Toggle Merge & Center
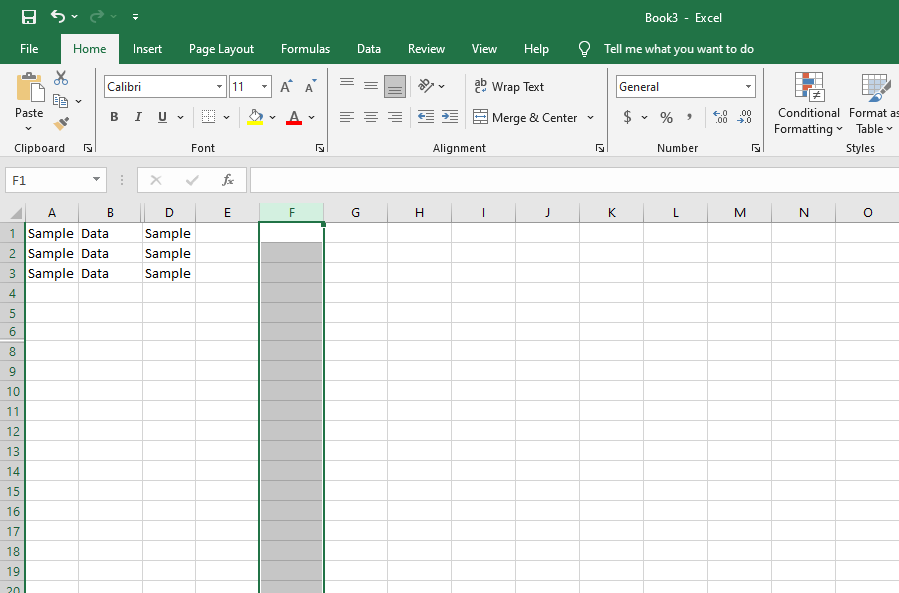The height and width of the screenshot is (593, 899). pos(526,117)
